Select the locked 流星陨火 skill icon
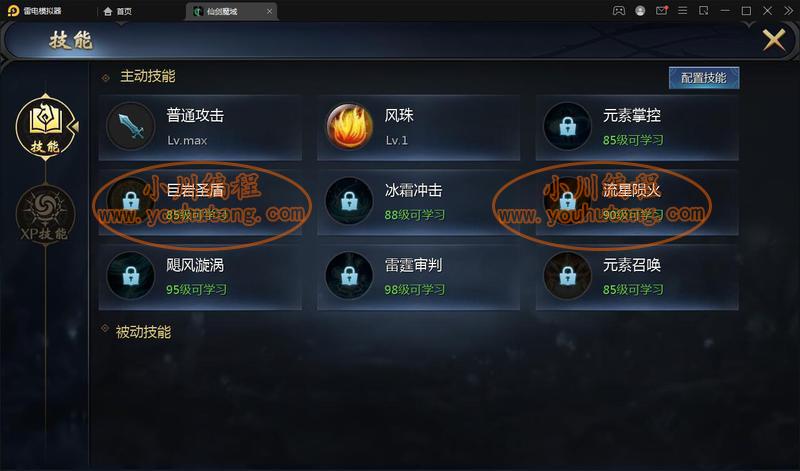The image size is (800, 471). click(x=567, y=201)
